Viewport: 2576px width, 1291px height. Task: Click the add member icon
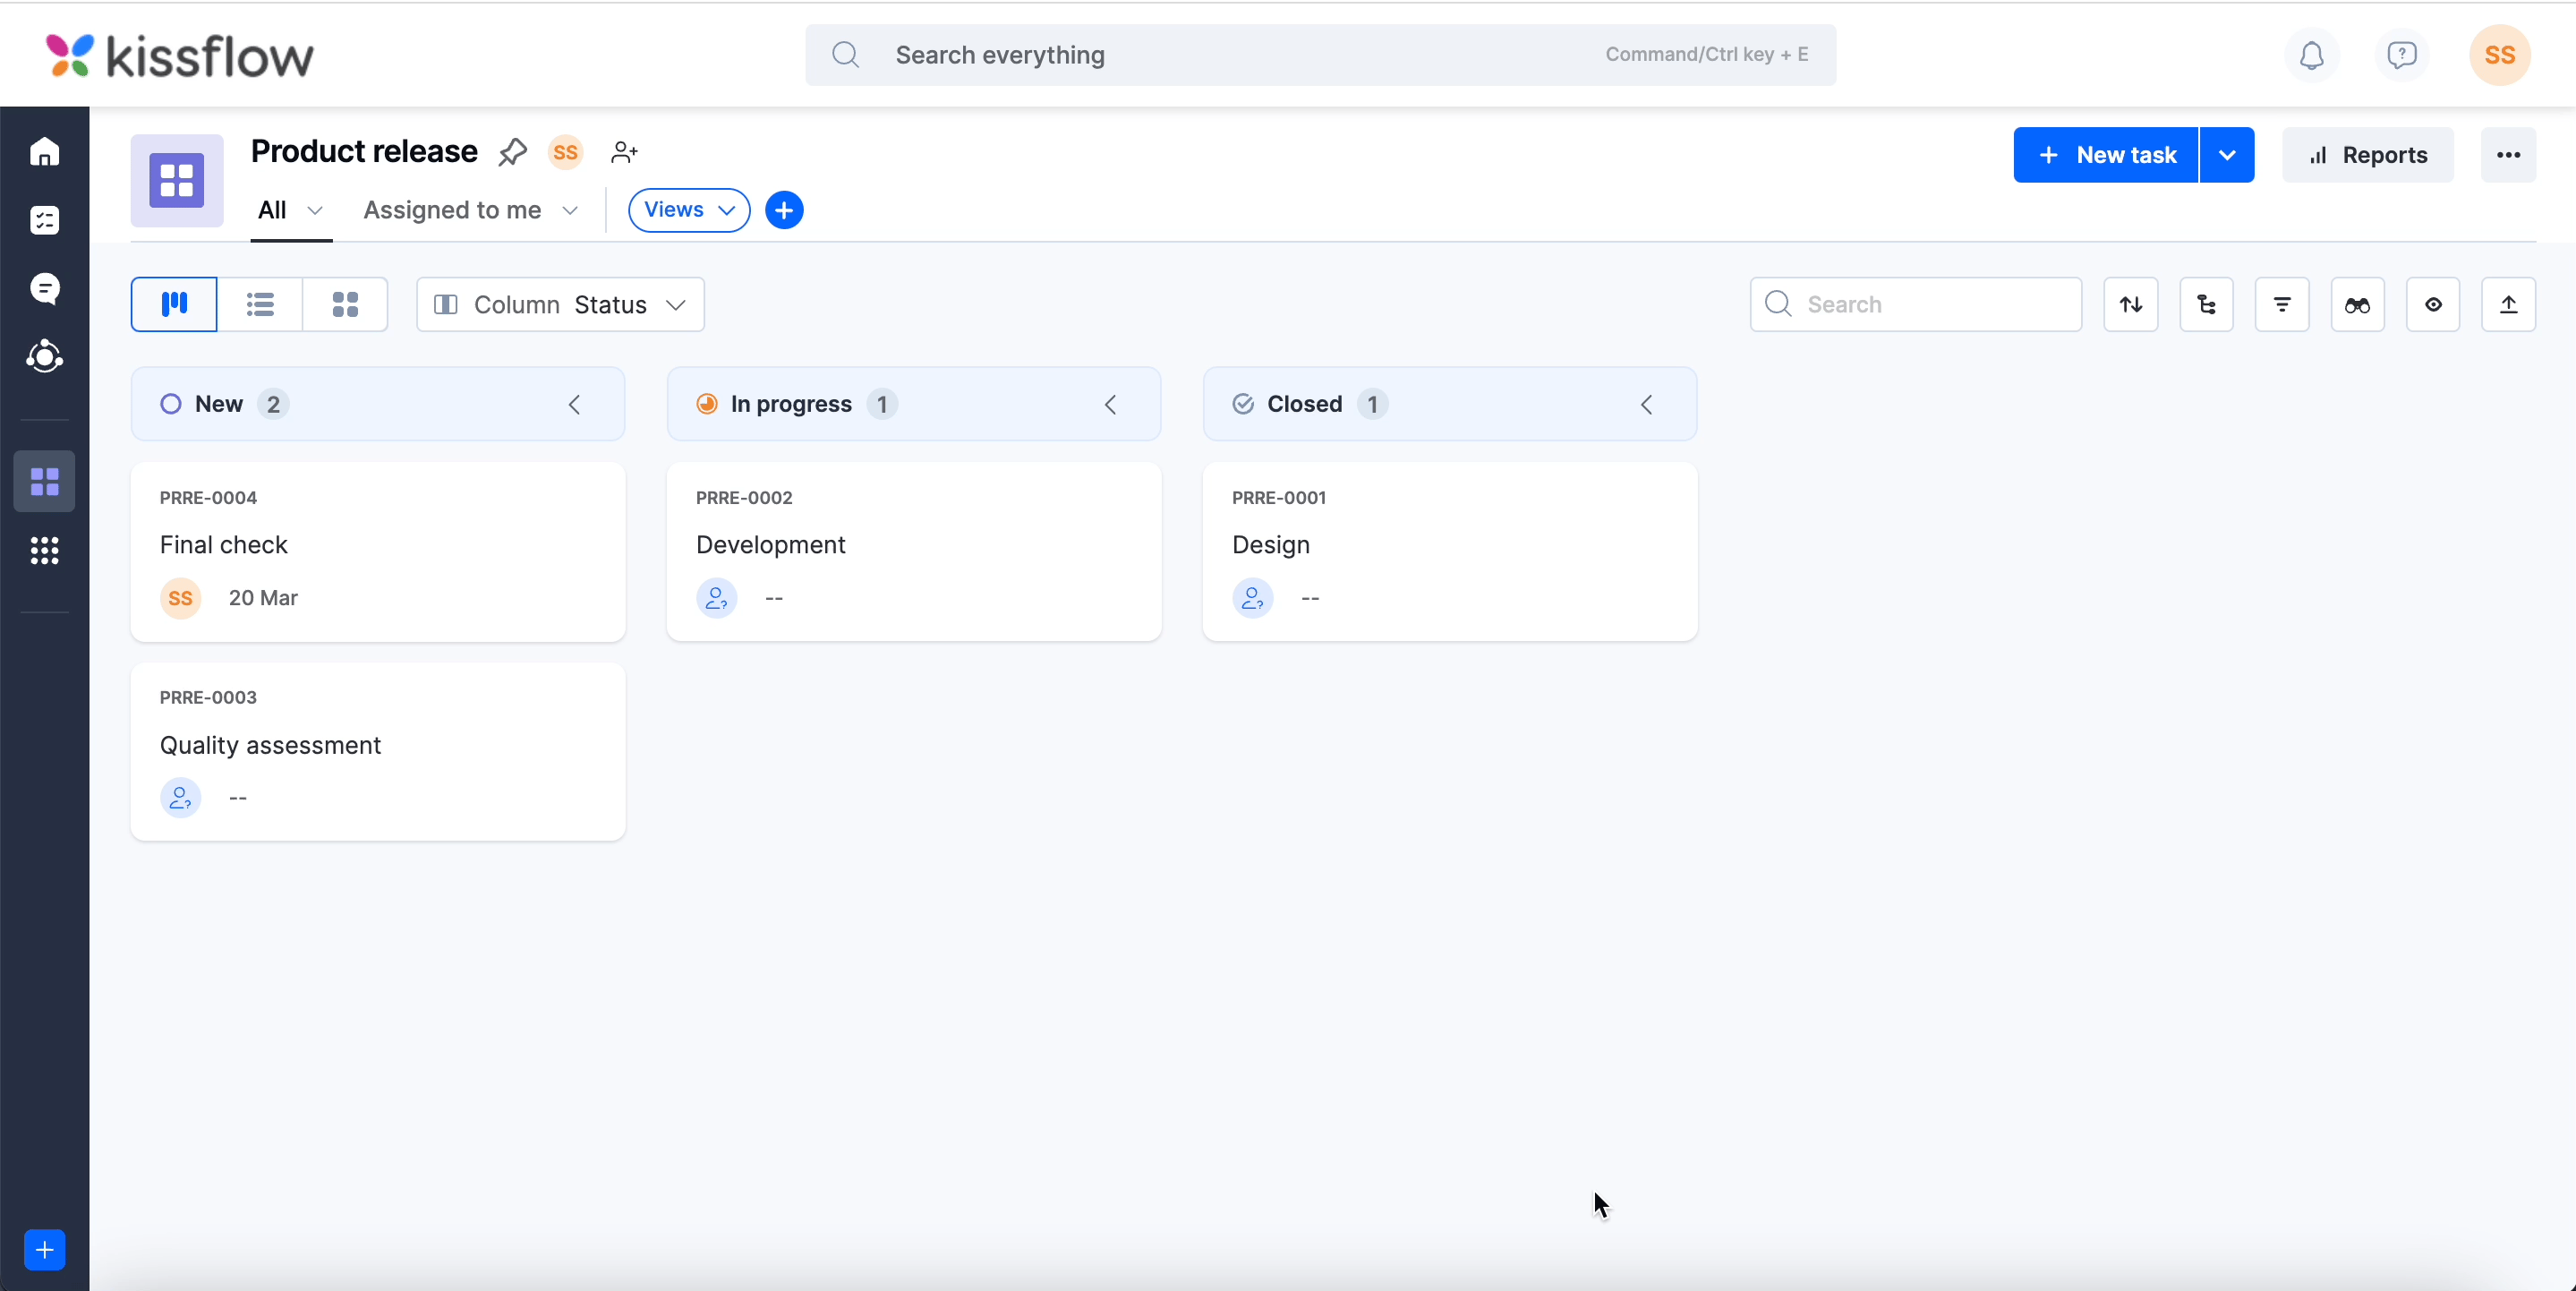coord(624,152)
